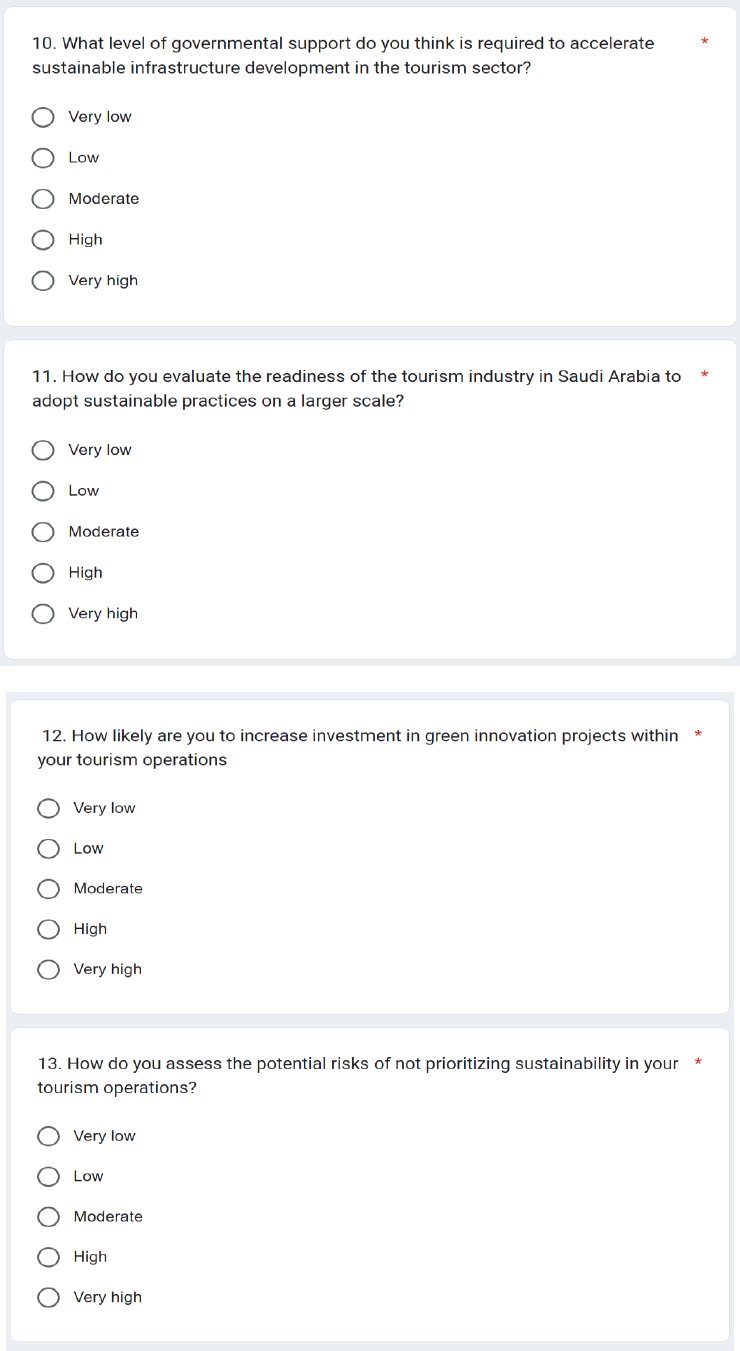The height and width of the screenshot is (1351, 740).
Task: Choose 'Low' for question 12
Action: click(48, 849)
